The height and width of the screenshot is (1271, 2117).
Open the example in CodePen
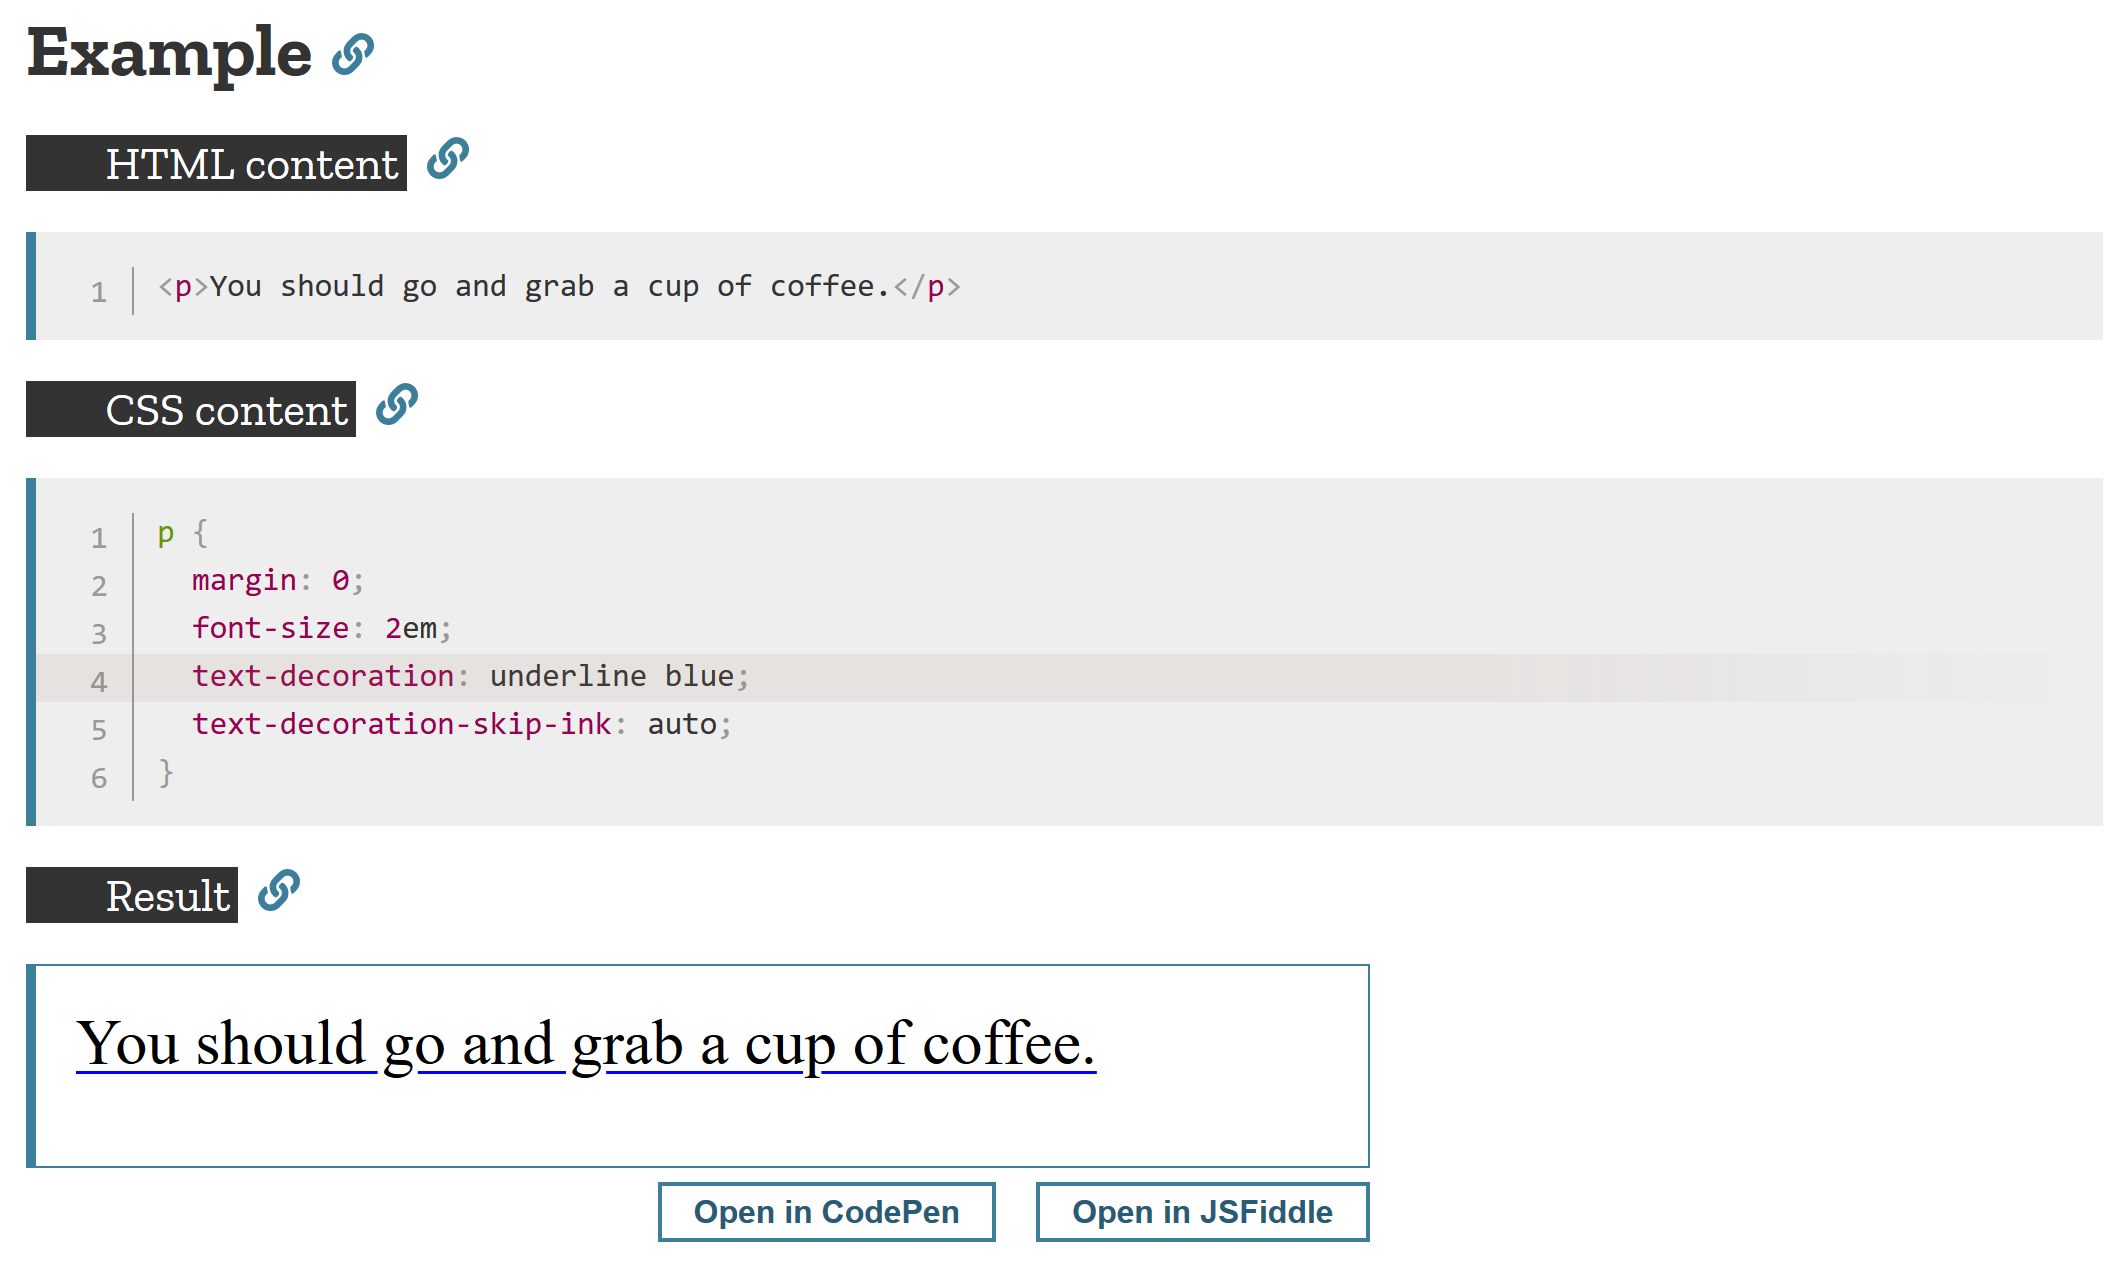point(826,1212)
